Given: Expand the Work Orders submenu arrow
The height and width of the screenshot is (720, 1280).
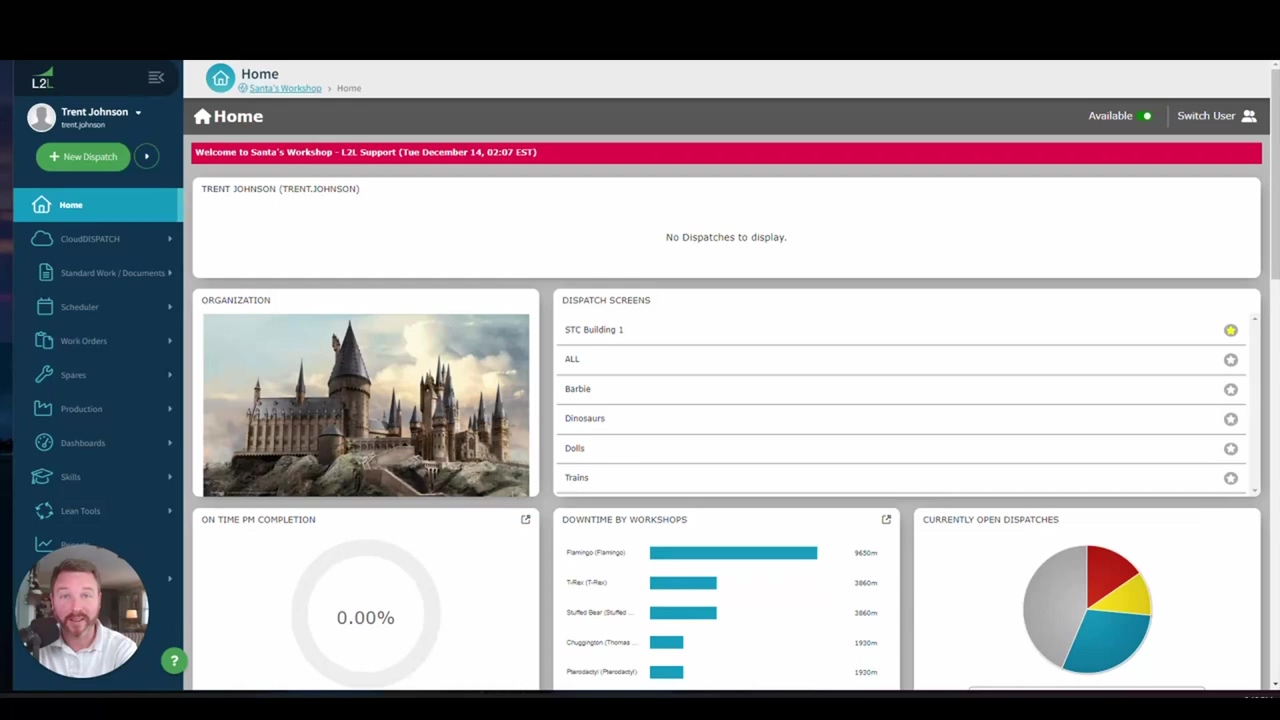Looking at the screenshot, I should click(170, 341).
